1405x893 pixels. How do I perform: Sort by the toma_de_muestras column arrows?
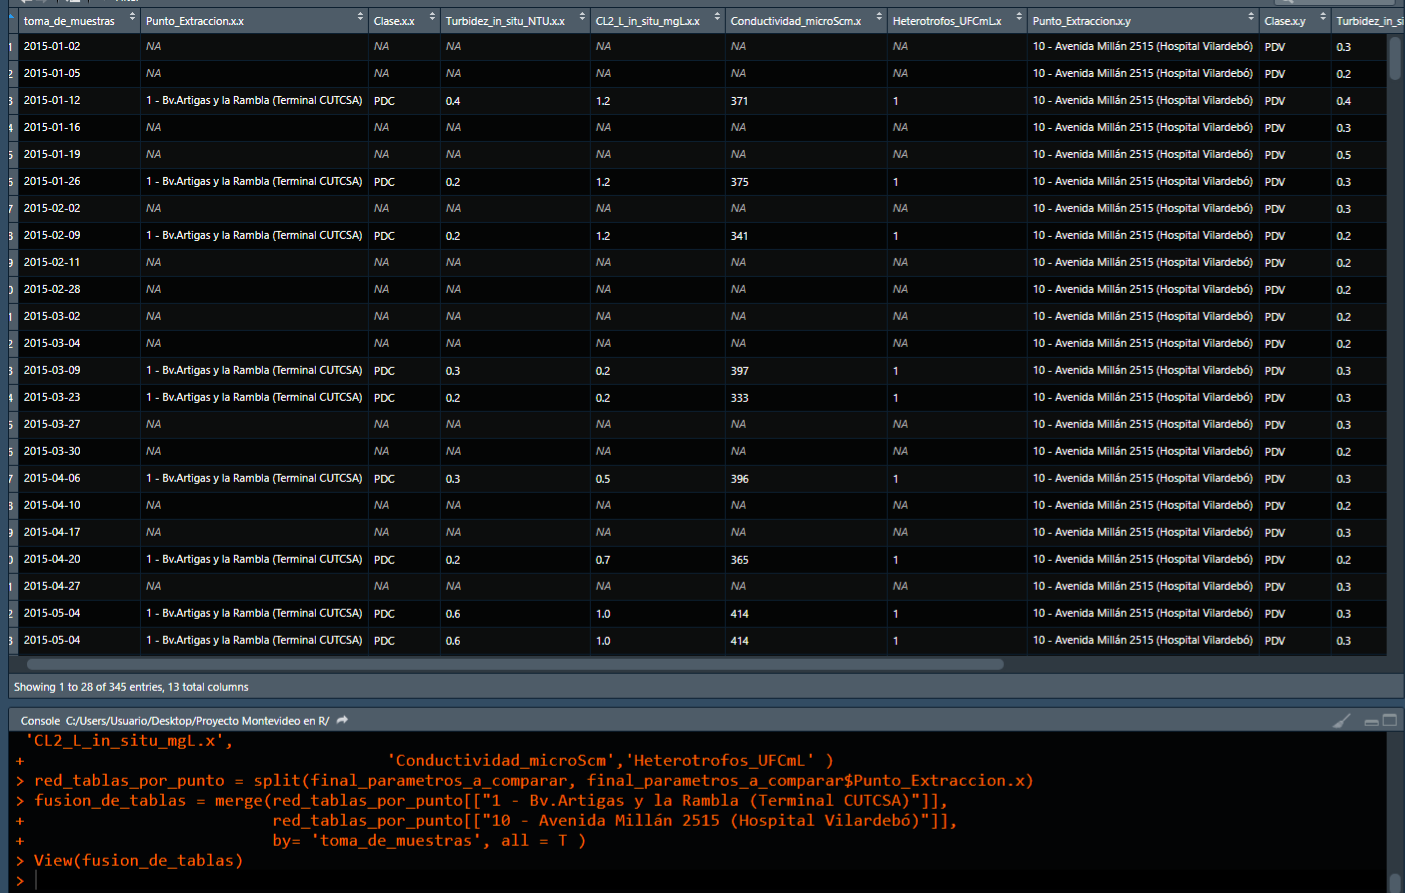coord(132,17)
